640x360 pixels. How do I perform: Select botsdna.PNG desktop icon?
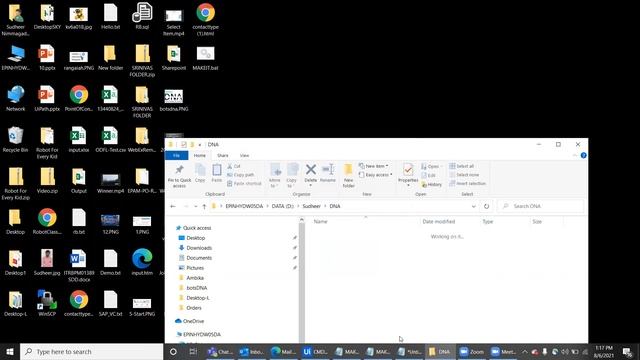pos(173,99)
